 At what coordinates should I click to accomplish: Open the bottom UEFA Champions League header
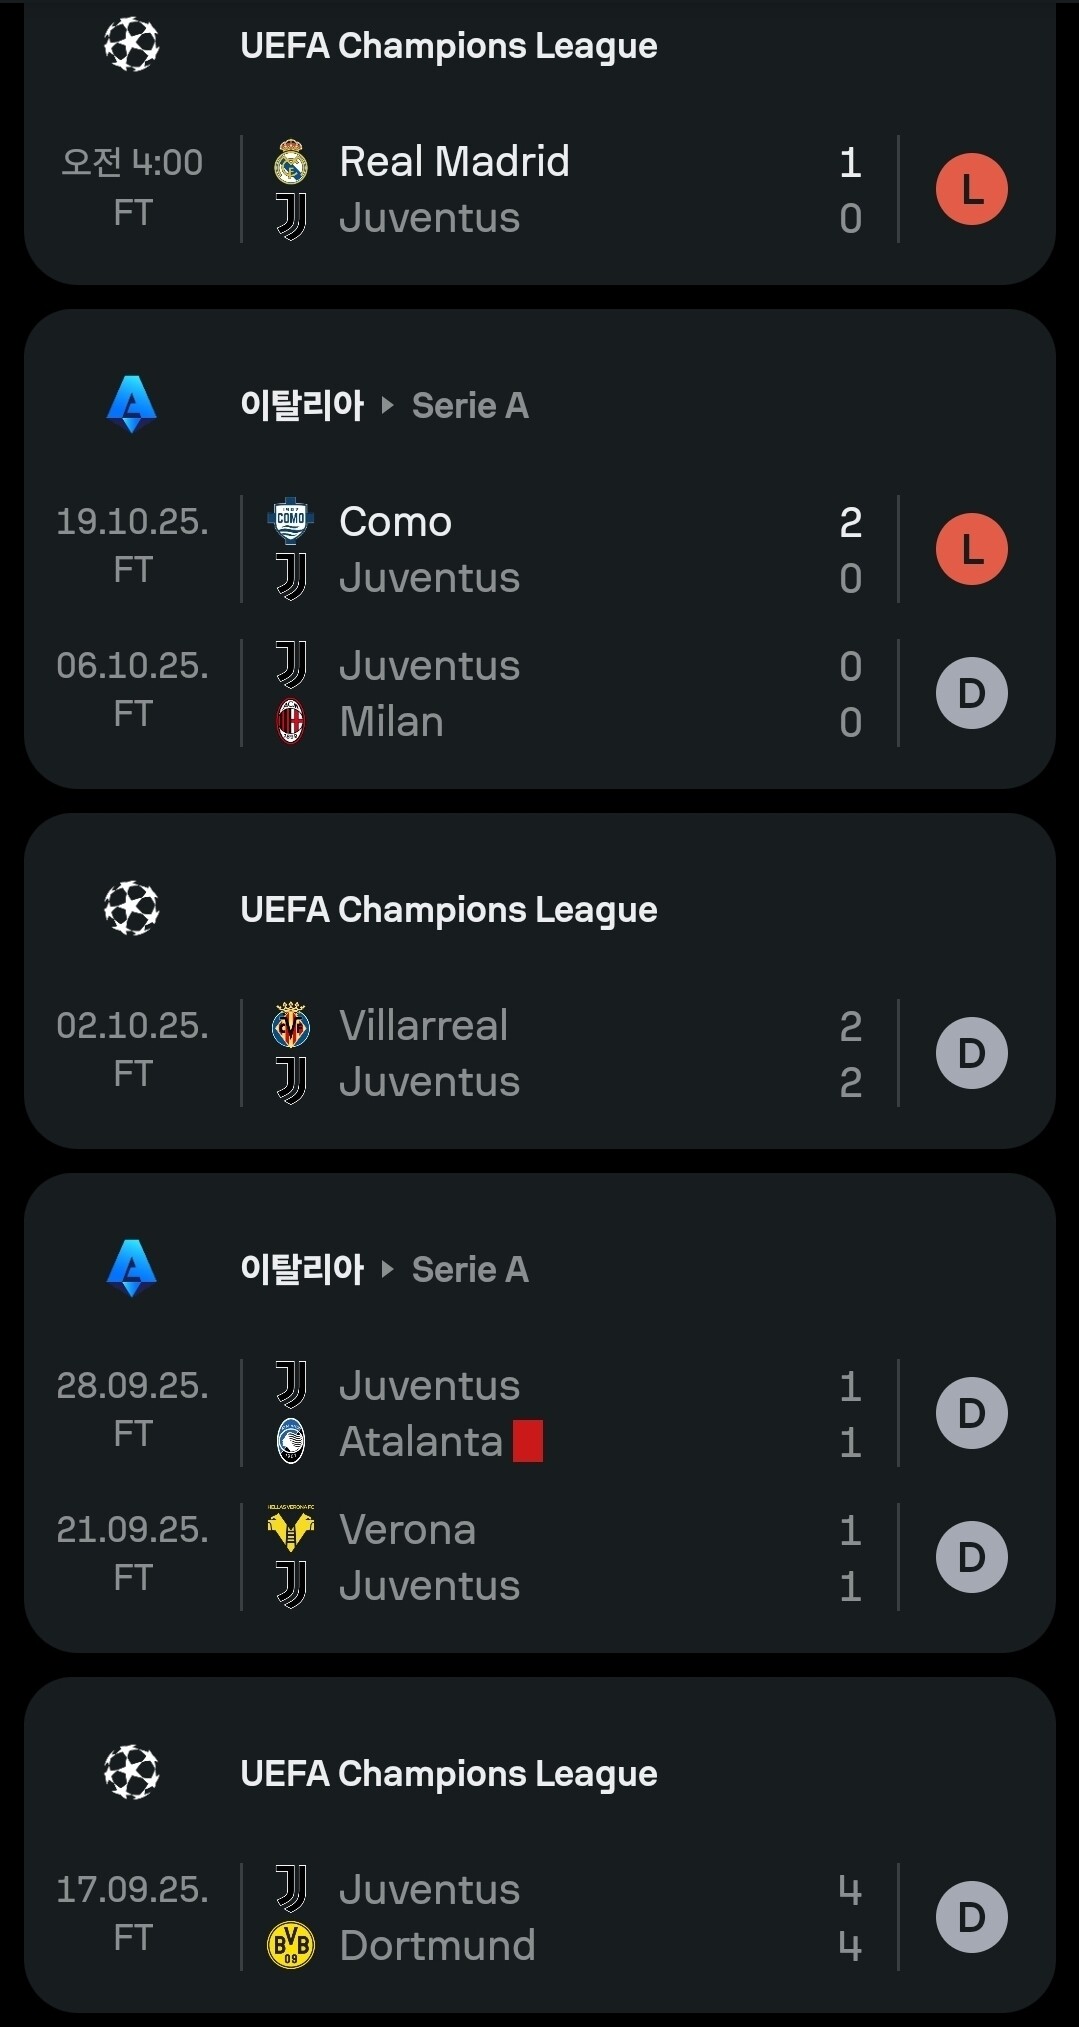tap(448, 1774)
